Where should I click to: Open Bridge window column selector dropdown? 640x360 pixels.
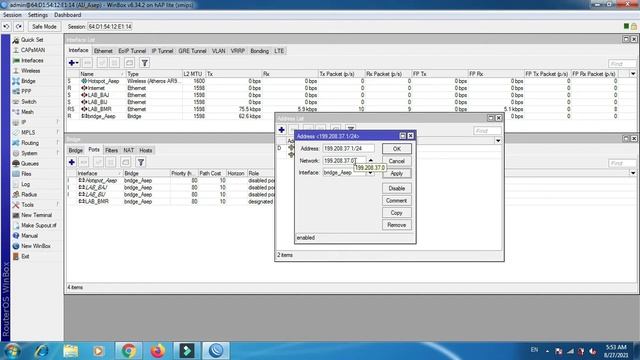tap(633, 173)
